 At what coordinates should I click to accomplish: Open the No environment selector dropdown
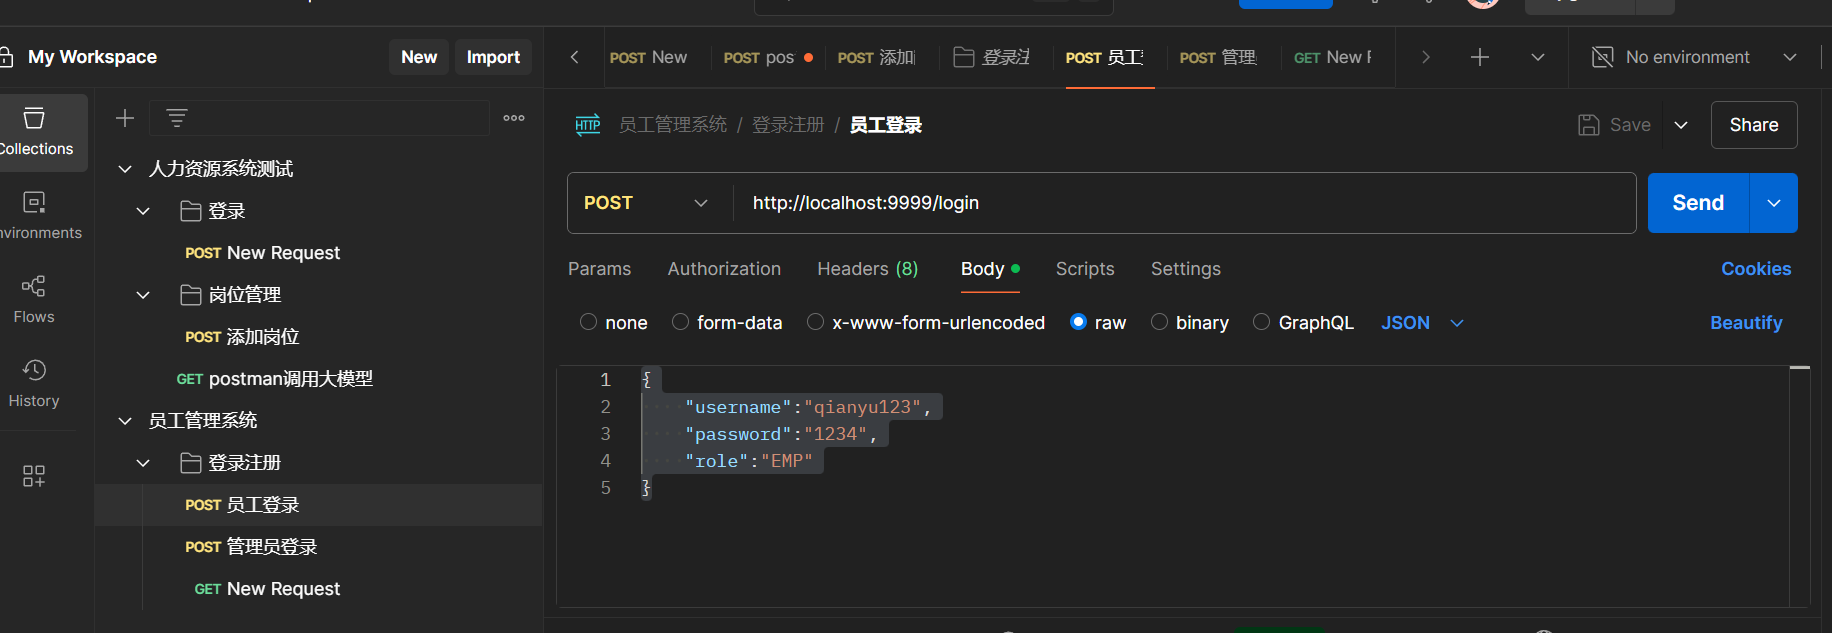1790,57
